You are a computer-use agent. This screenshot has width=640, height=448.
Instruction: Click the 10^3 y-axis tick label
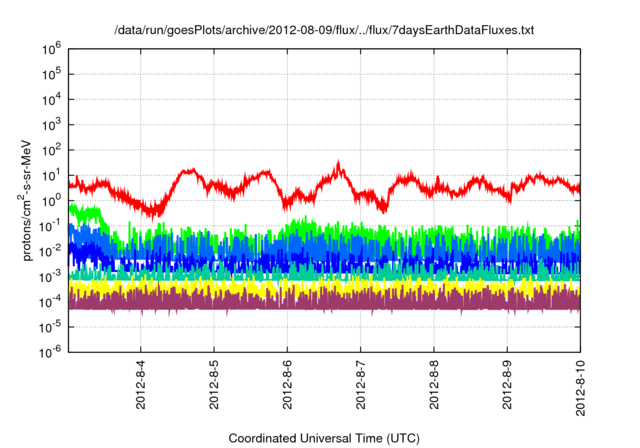click(52, 125)
